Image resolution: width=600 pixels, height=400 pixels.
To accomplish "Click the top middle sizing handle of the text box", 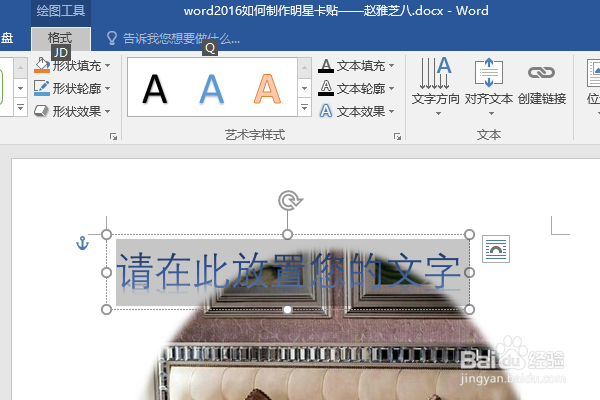I will click(x=287, y=234).
